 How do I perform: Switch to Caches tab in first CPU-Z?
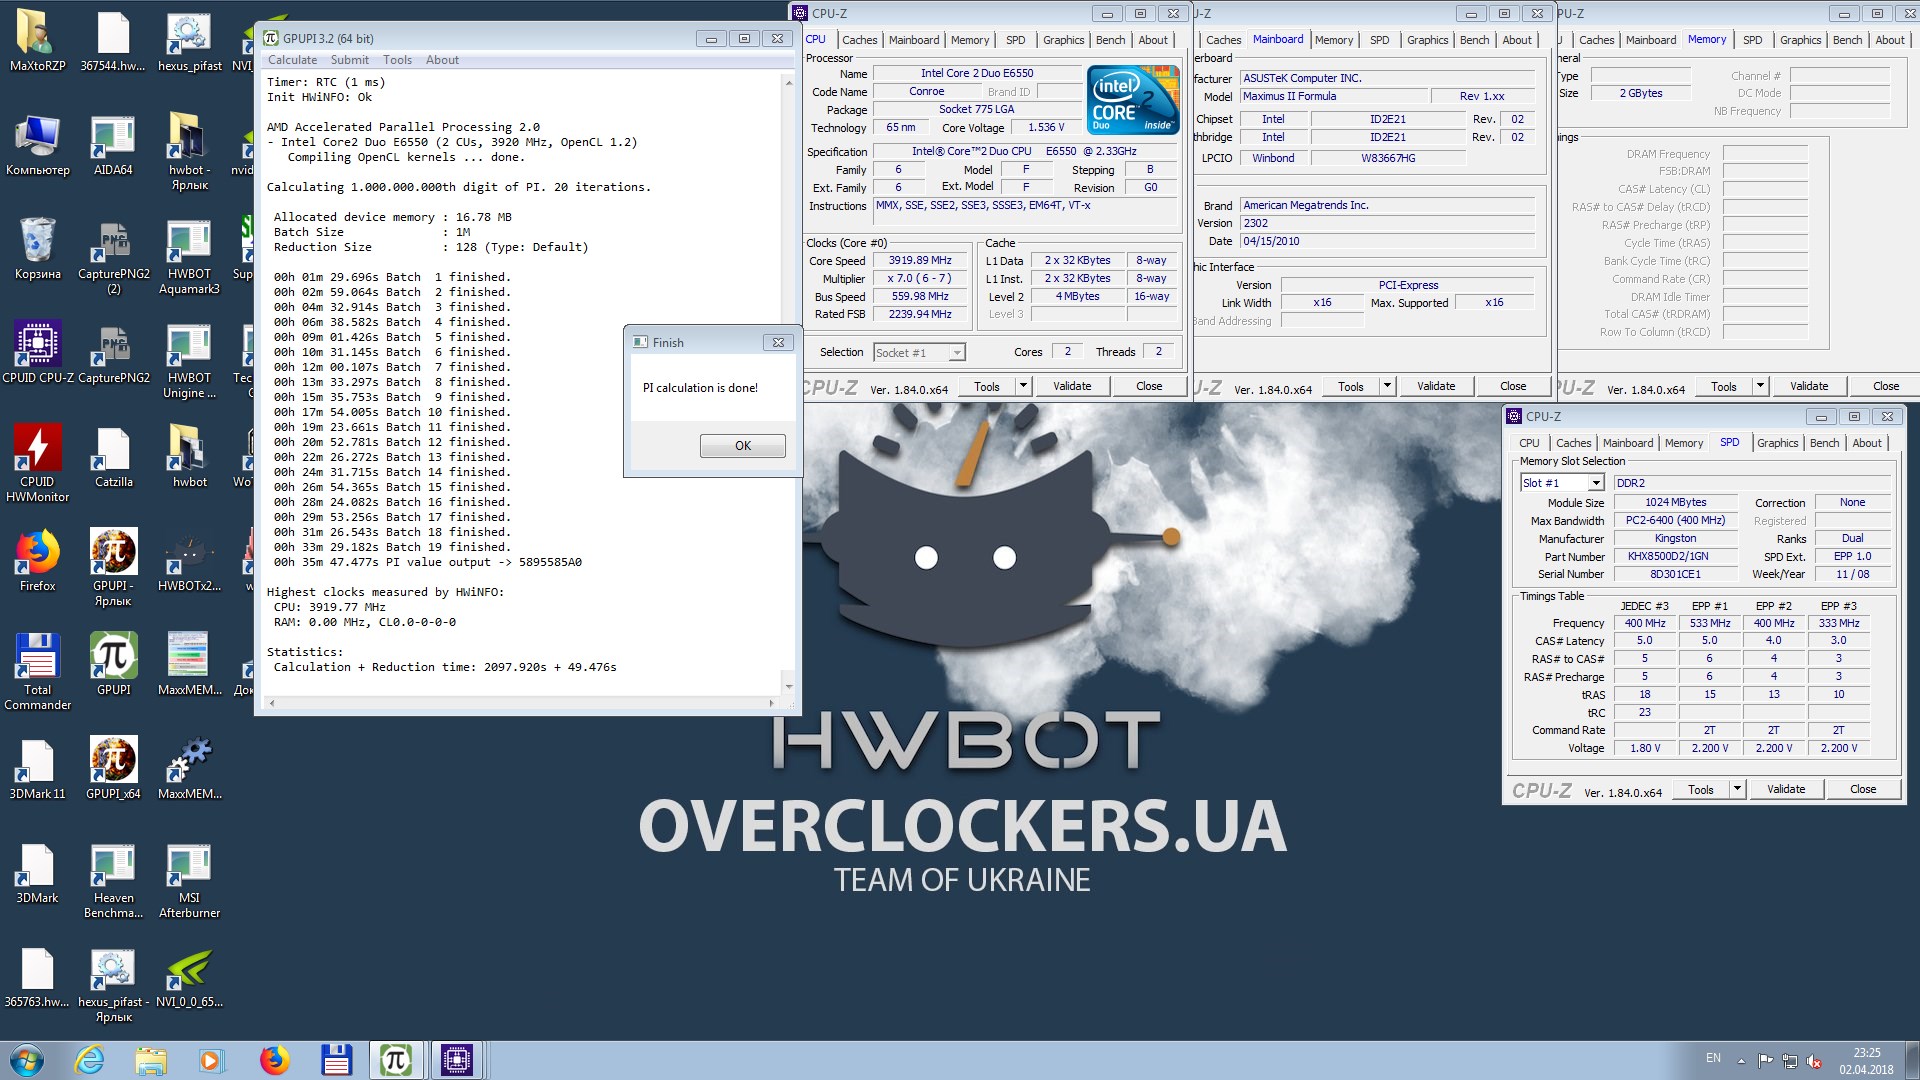pyautogui.click(x=859, y=40)
